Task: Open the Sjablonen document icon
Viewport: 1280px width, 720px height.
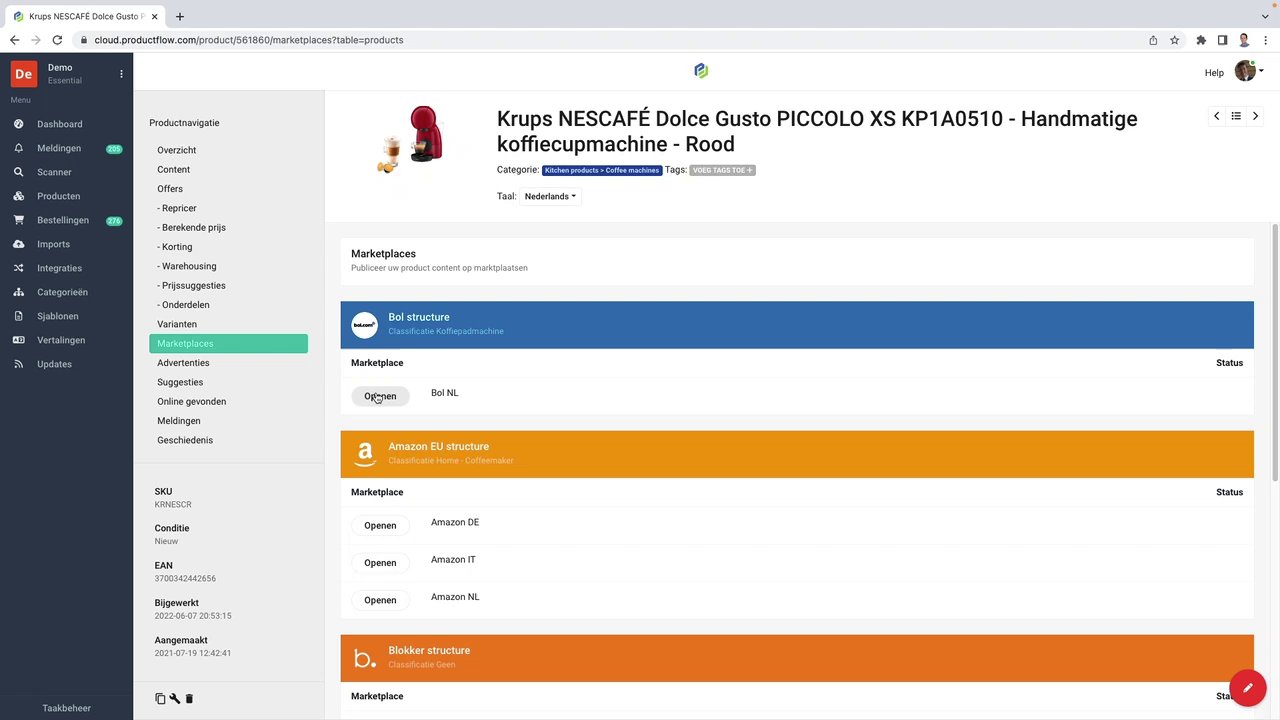Action: tap(18, 316)
